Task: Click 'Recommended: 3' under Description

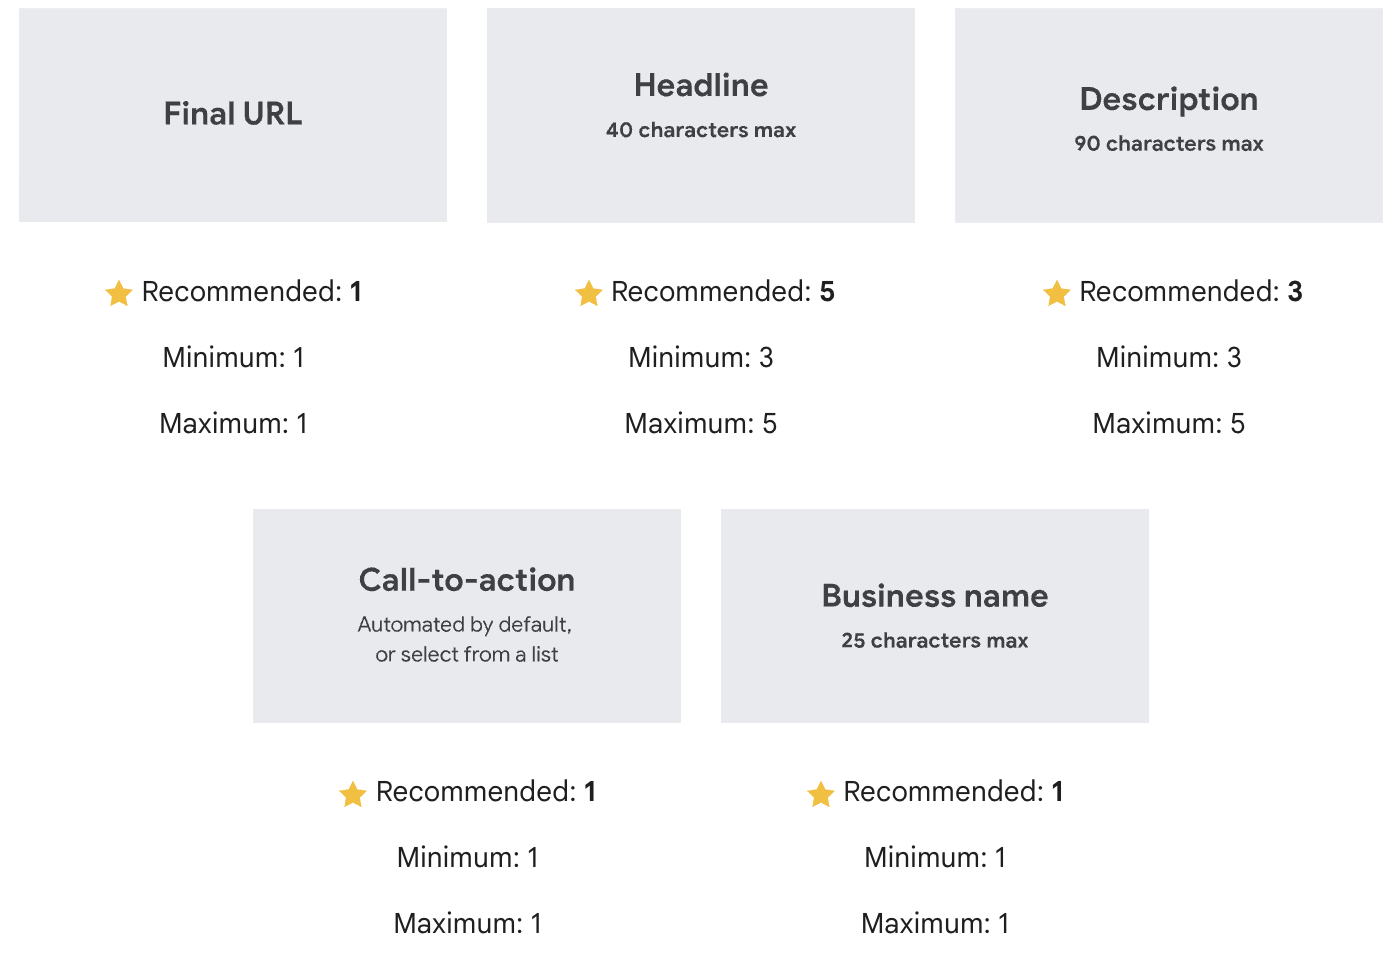Action: tap(1190, 292)
